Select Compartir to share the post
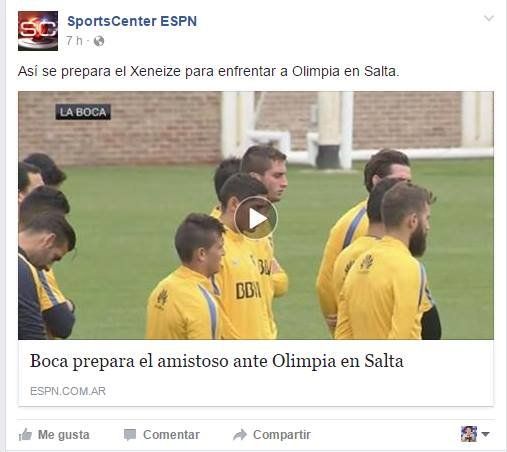 click(x=272, y=435)
